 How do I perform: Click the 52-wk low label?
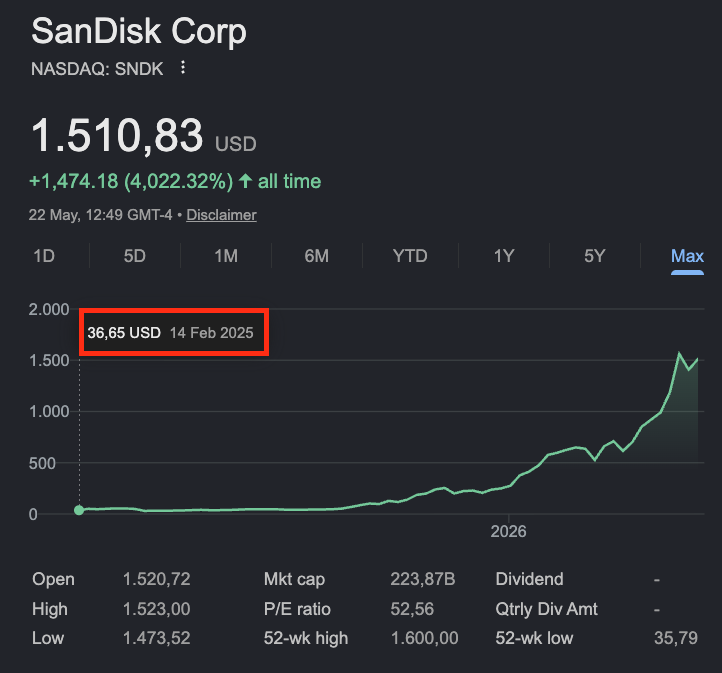pos(534,638)
